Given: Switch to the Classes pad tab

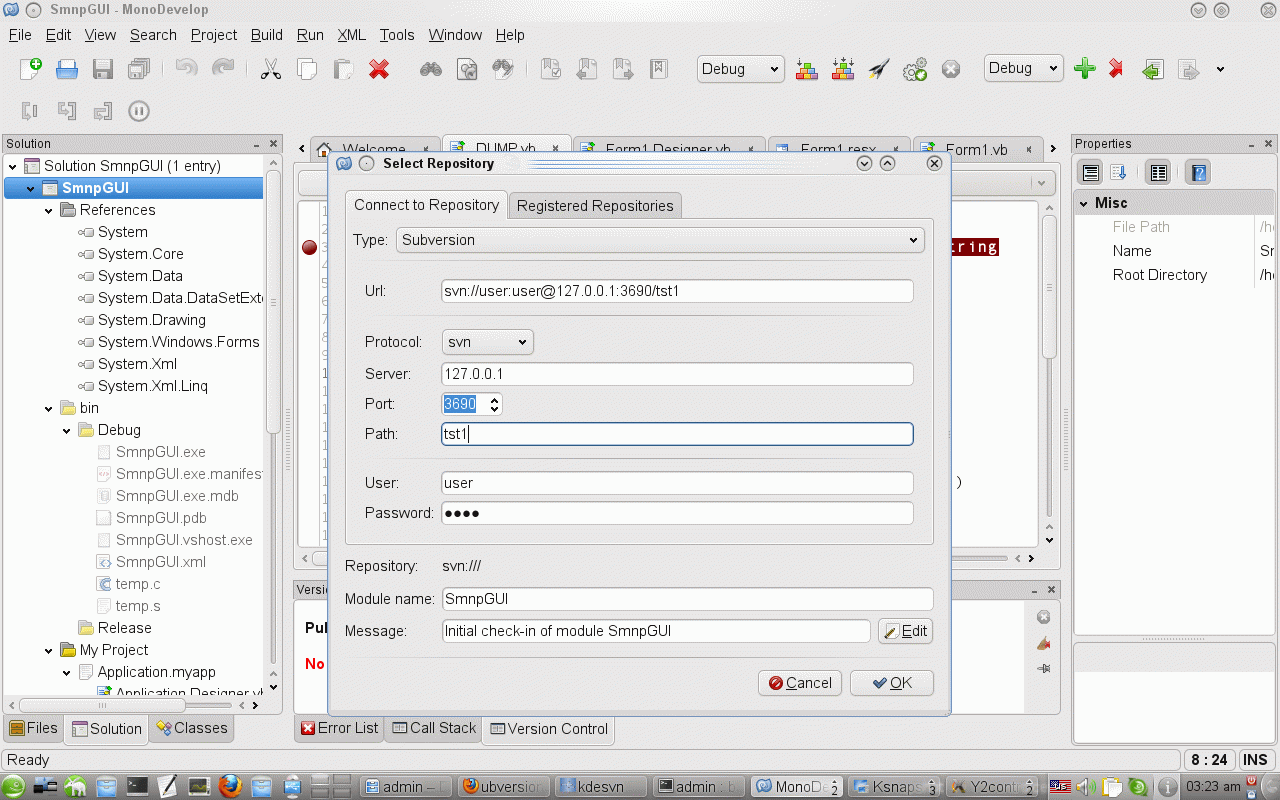Looking at the screenshot, I should click(x=191, y=728).
